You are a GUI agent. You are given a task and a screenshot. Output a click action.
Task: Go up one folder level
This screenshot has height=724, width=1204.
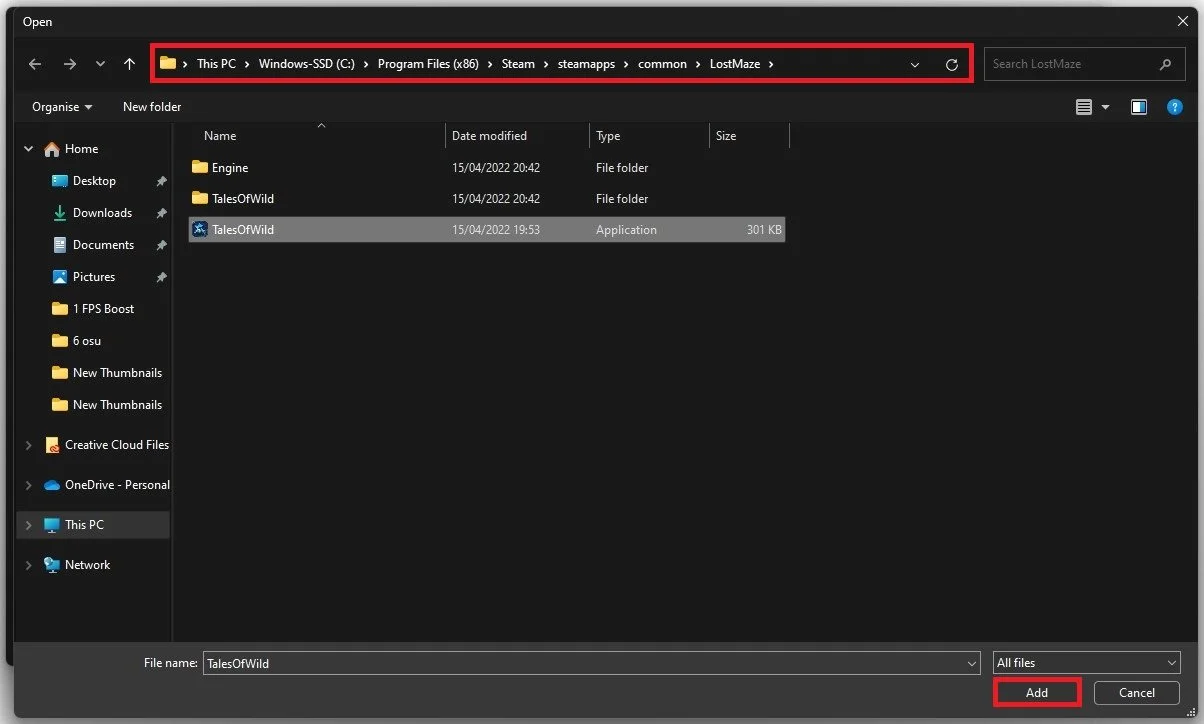tap(129, 64)
